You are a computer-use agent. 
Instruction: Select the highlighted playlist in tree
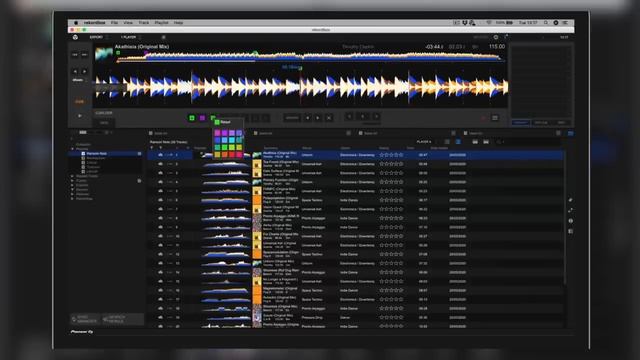(x=106, y=153)
